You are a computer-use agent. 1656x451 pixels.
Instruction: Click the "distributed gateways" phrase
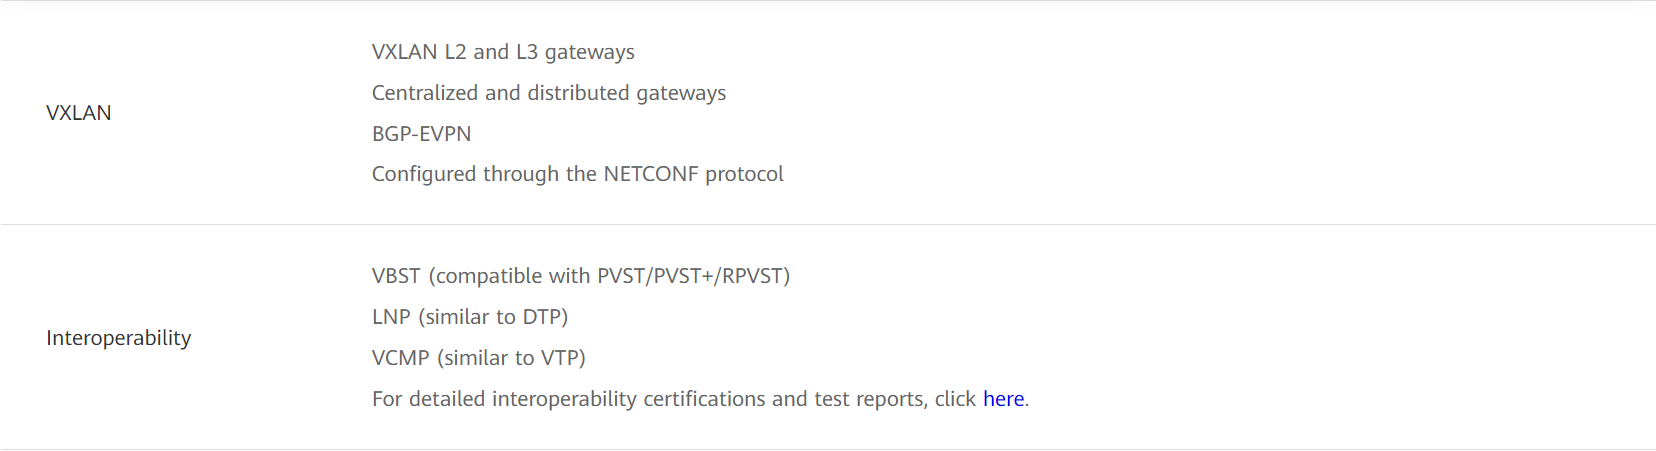point(626,93)
